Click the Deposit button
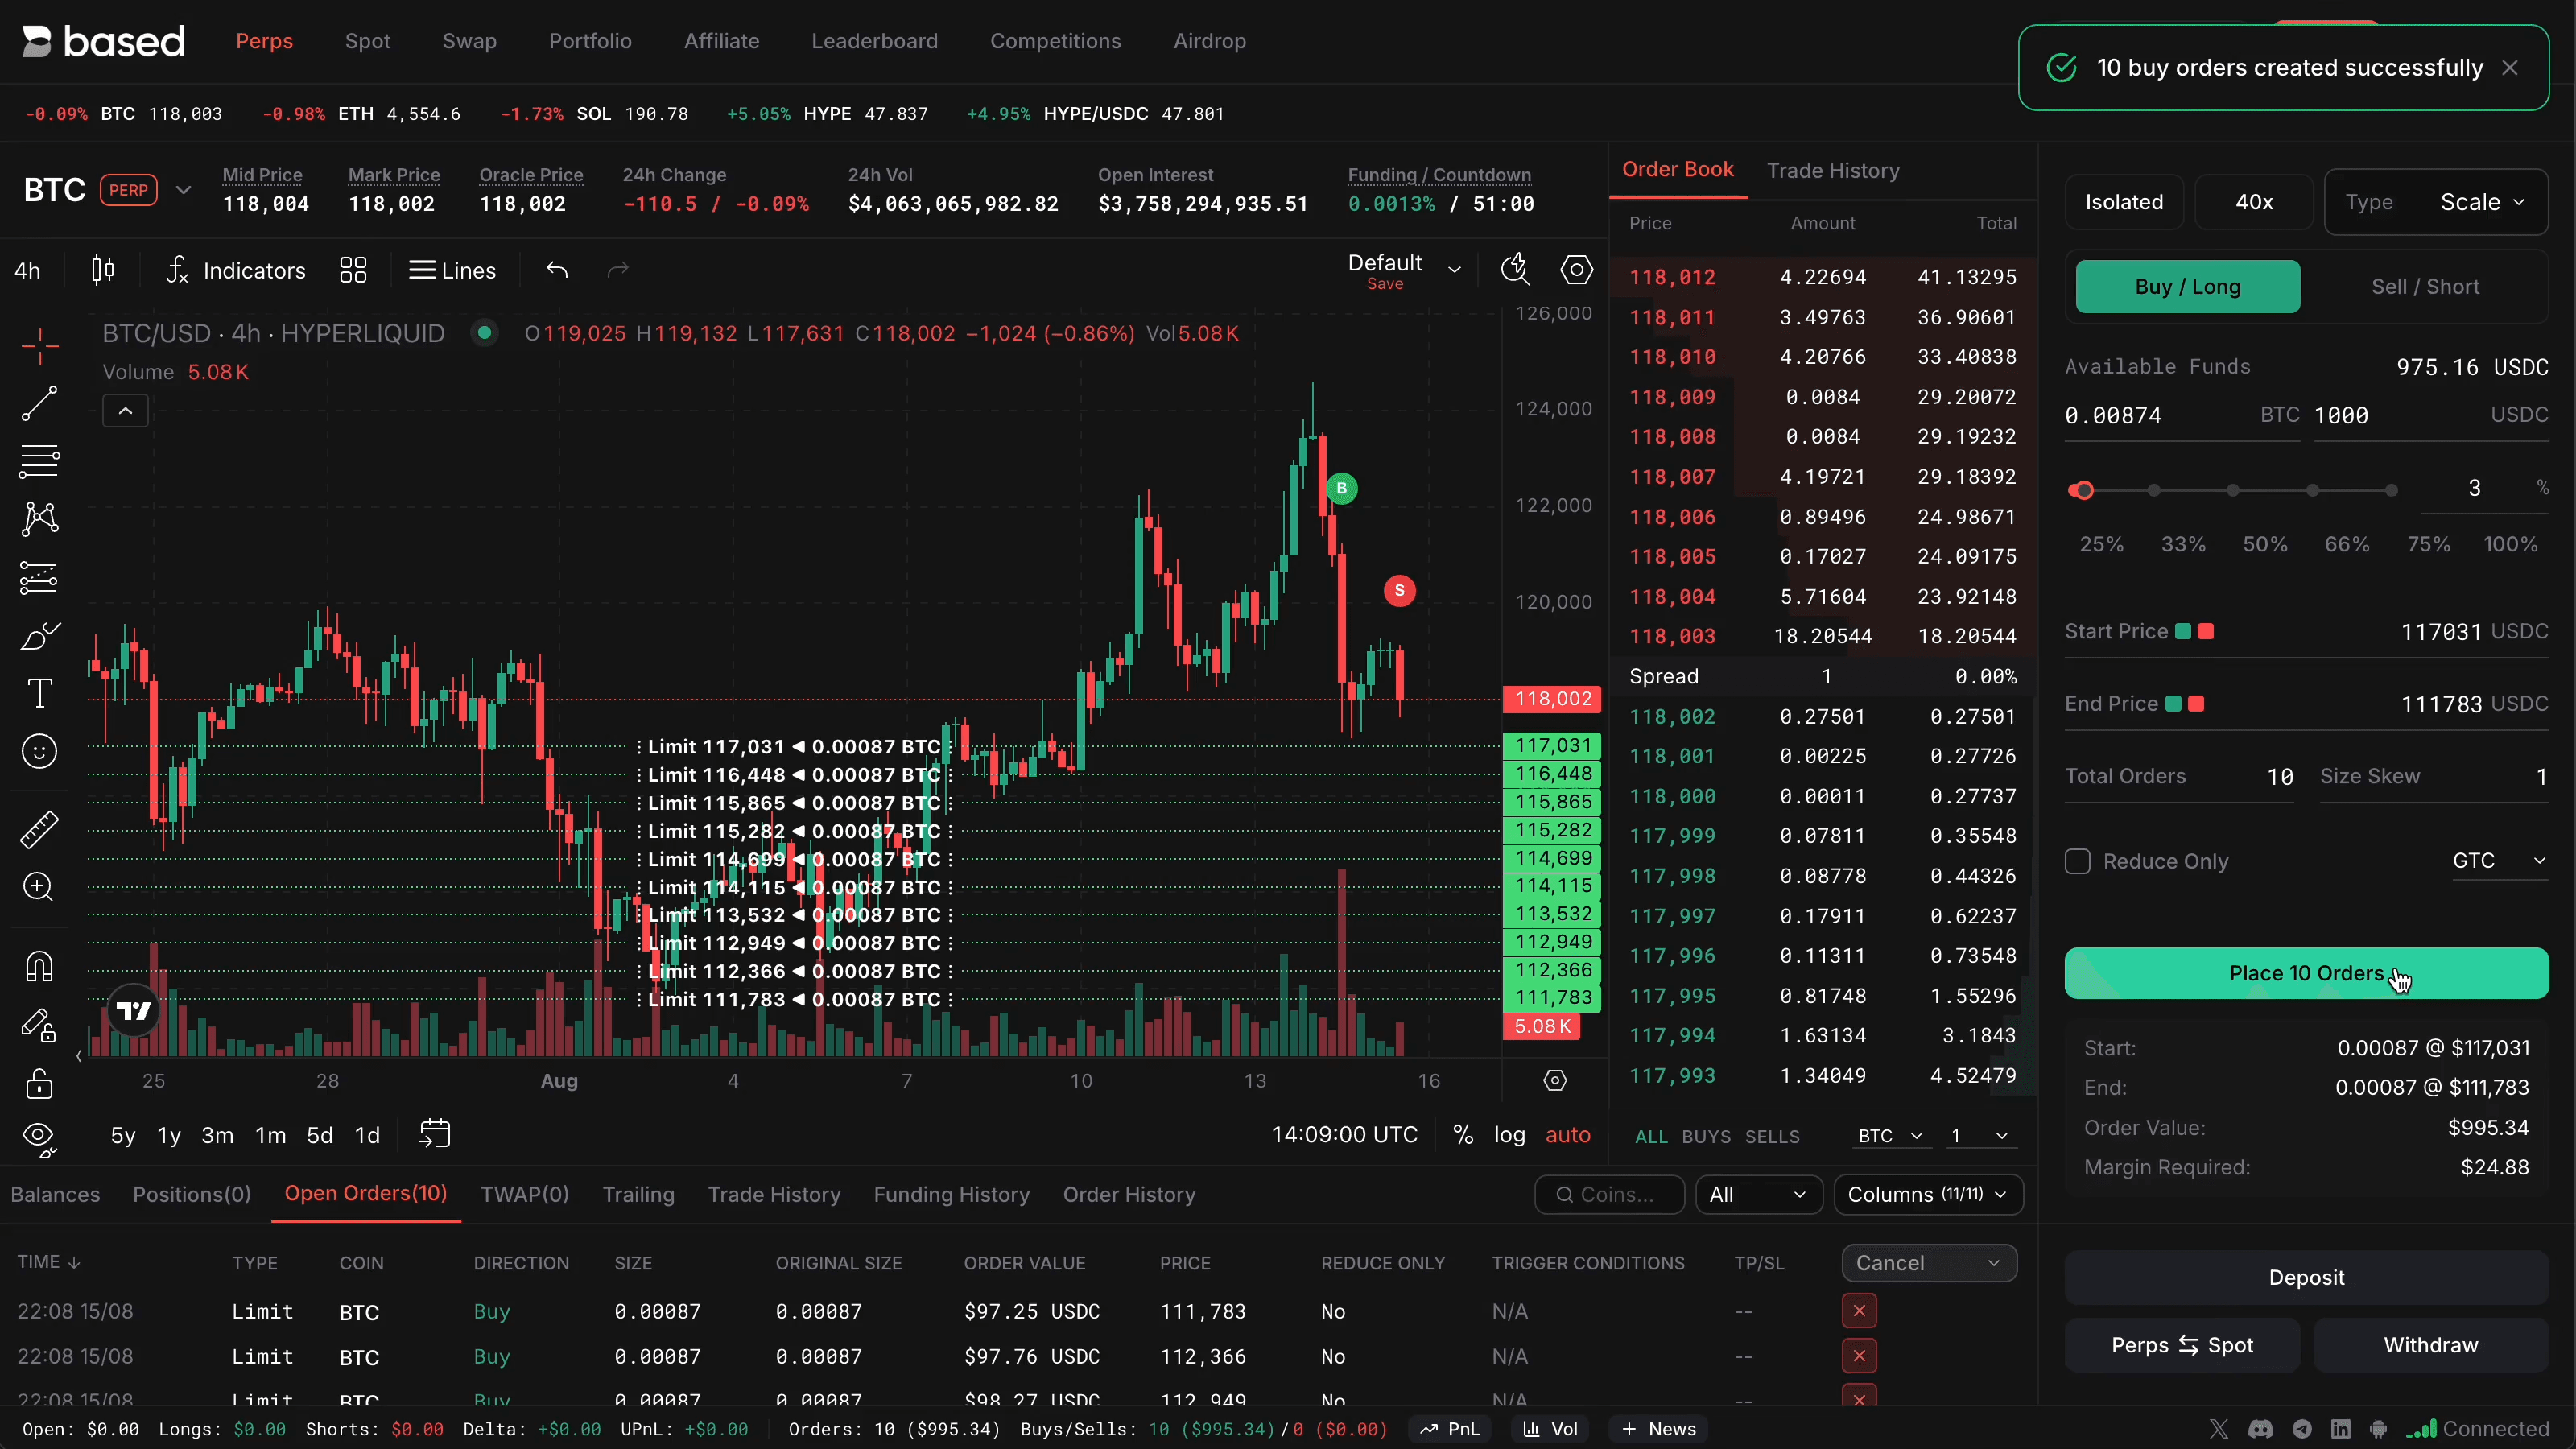Viewport: 2576px width, 1449px height. 2306,1277
